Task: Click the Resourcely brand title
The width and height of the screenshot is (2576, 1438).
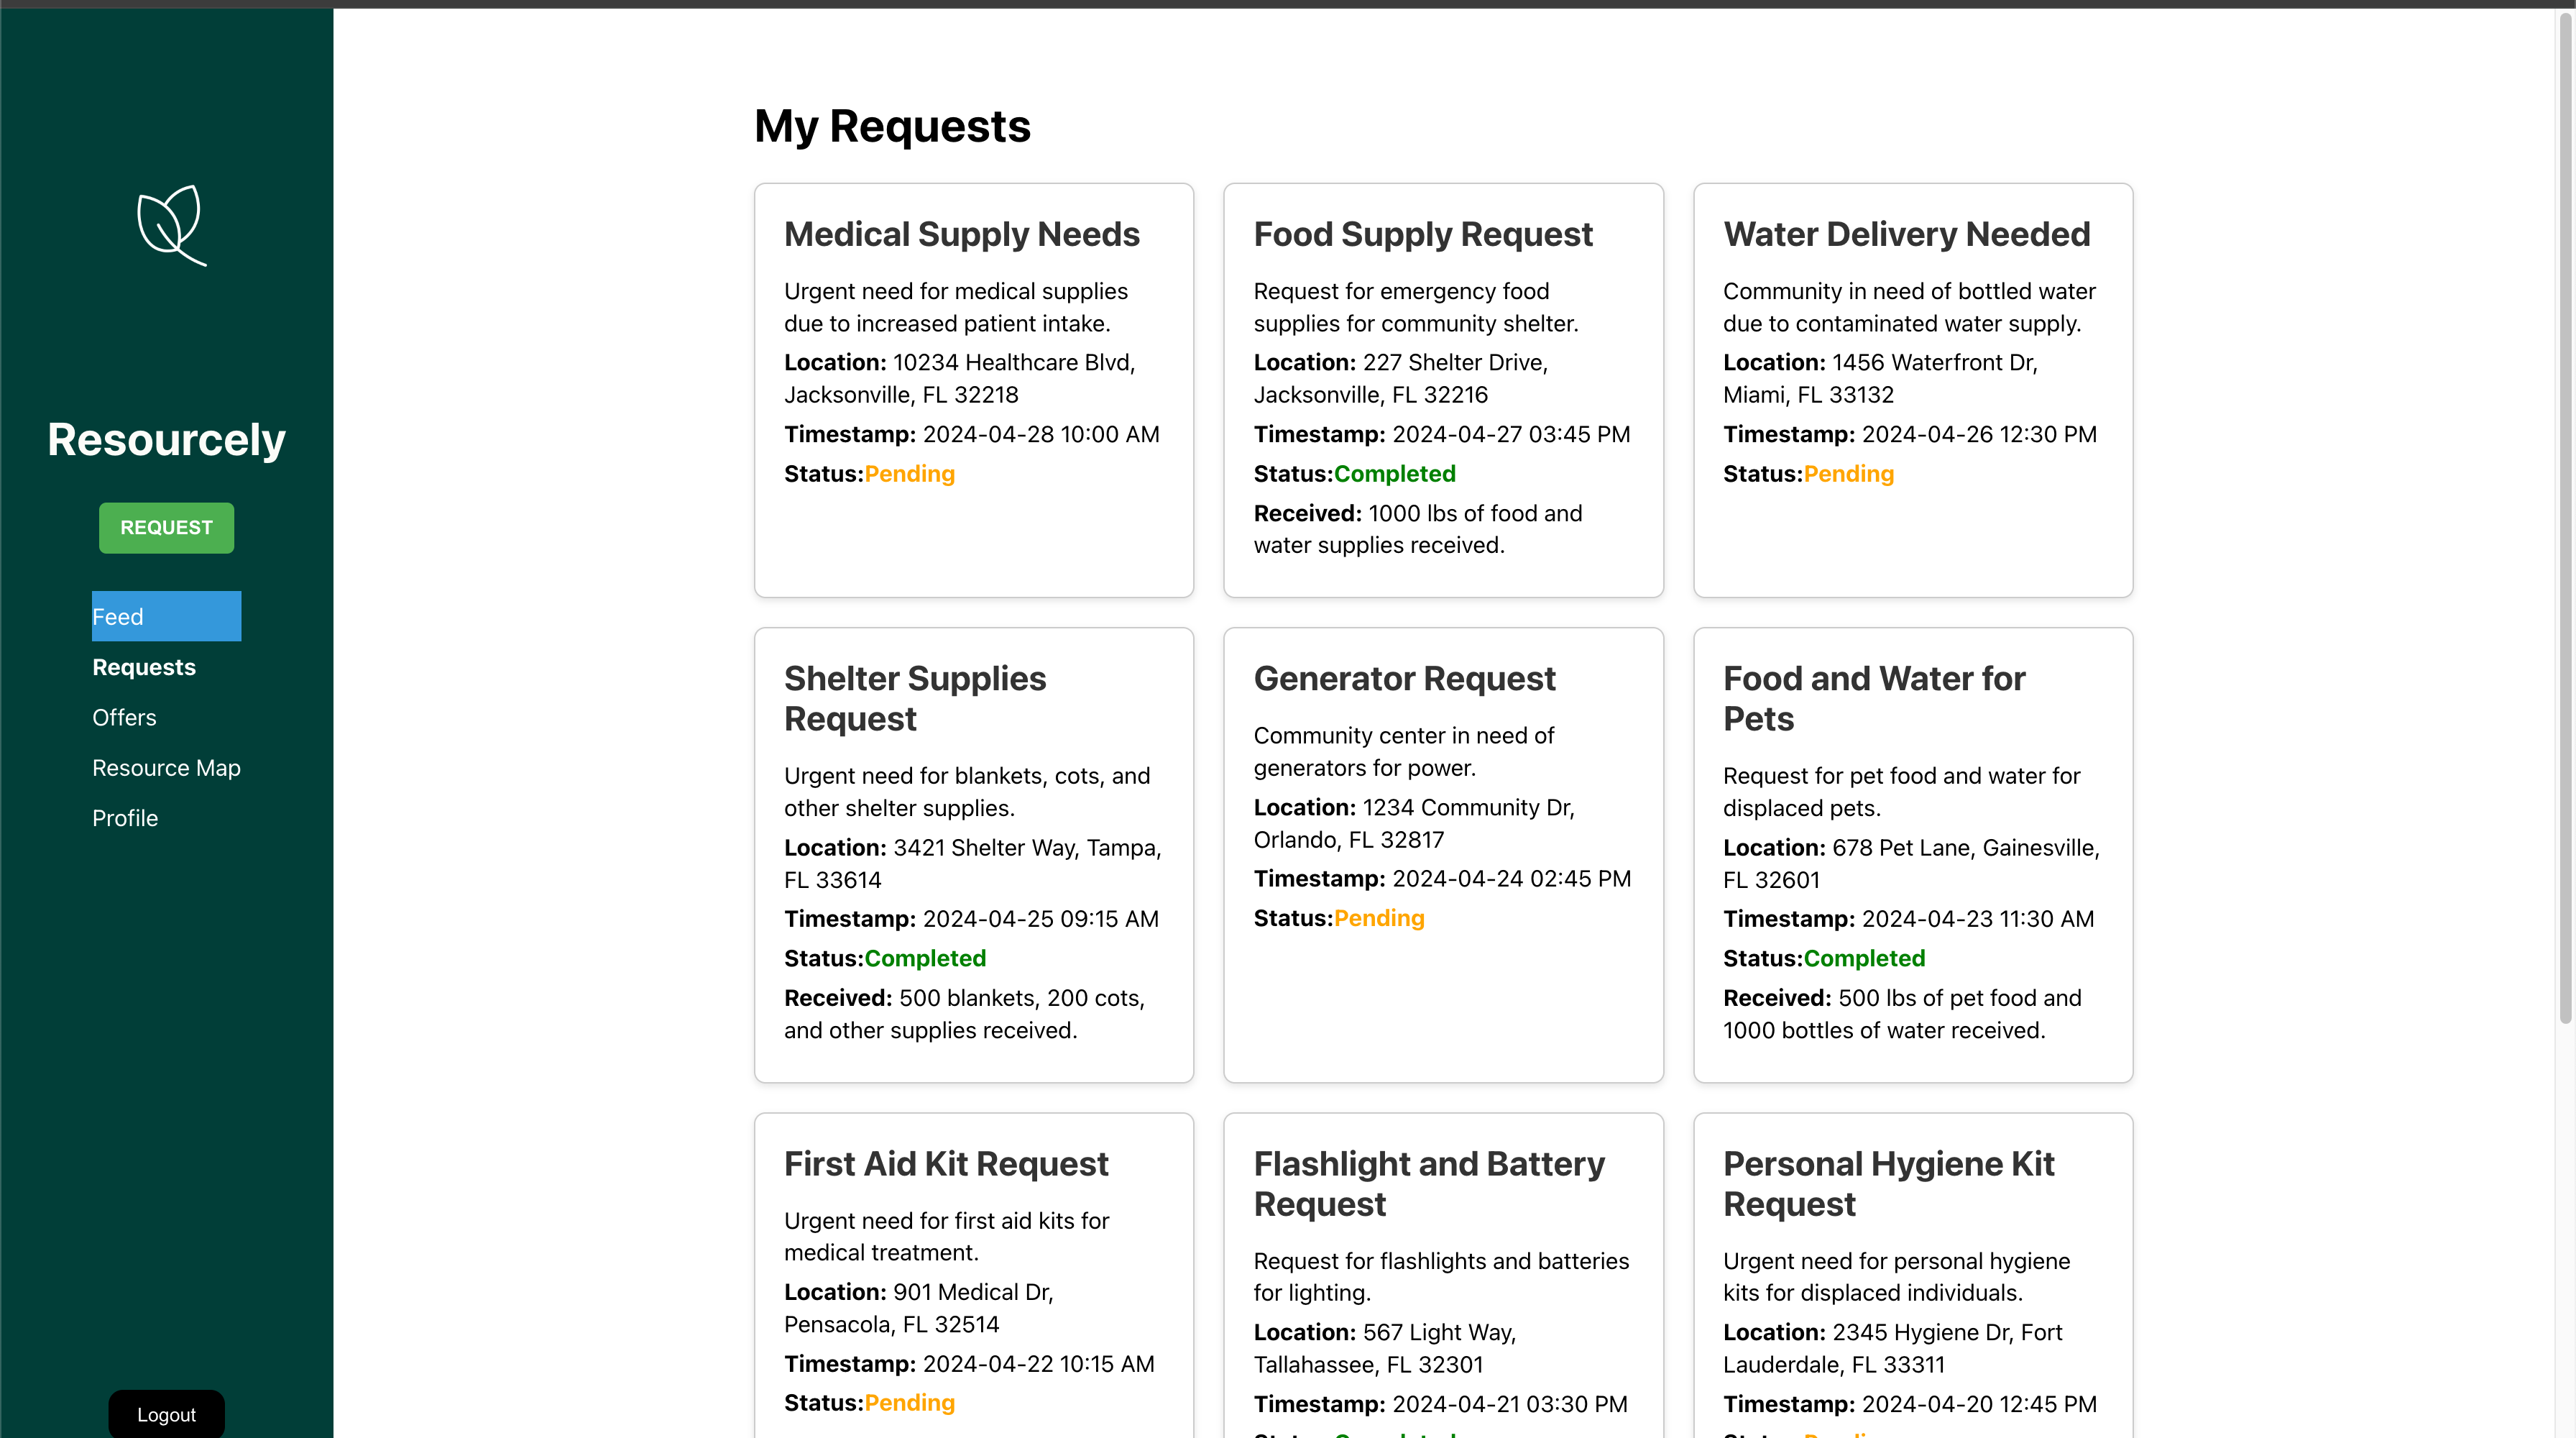Action: [x=166, y=440]
